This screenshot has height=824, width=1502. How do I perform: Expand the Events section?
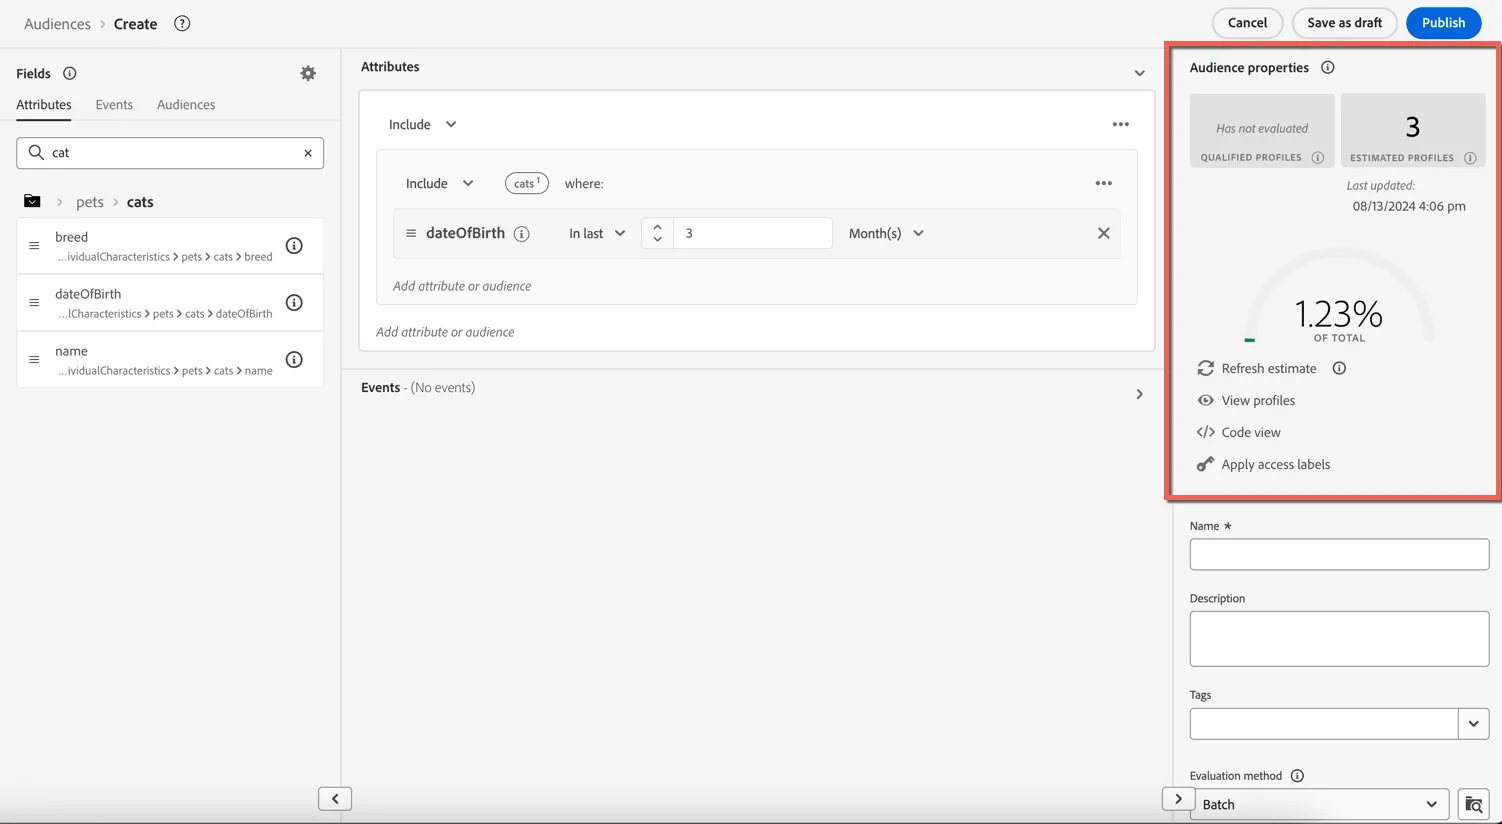tap(1139, 394)
